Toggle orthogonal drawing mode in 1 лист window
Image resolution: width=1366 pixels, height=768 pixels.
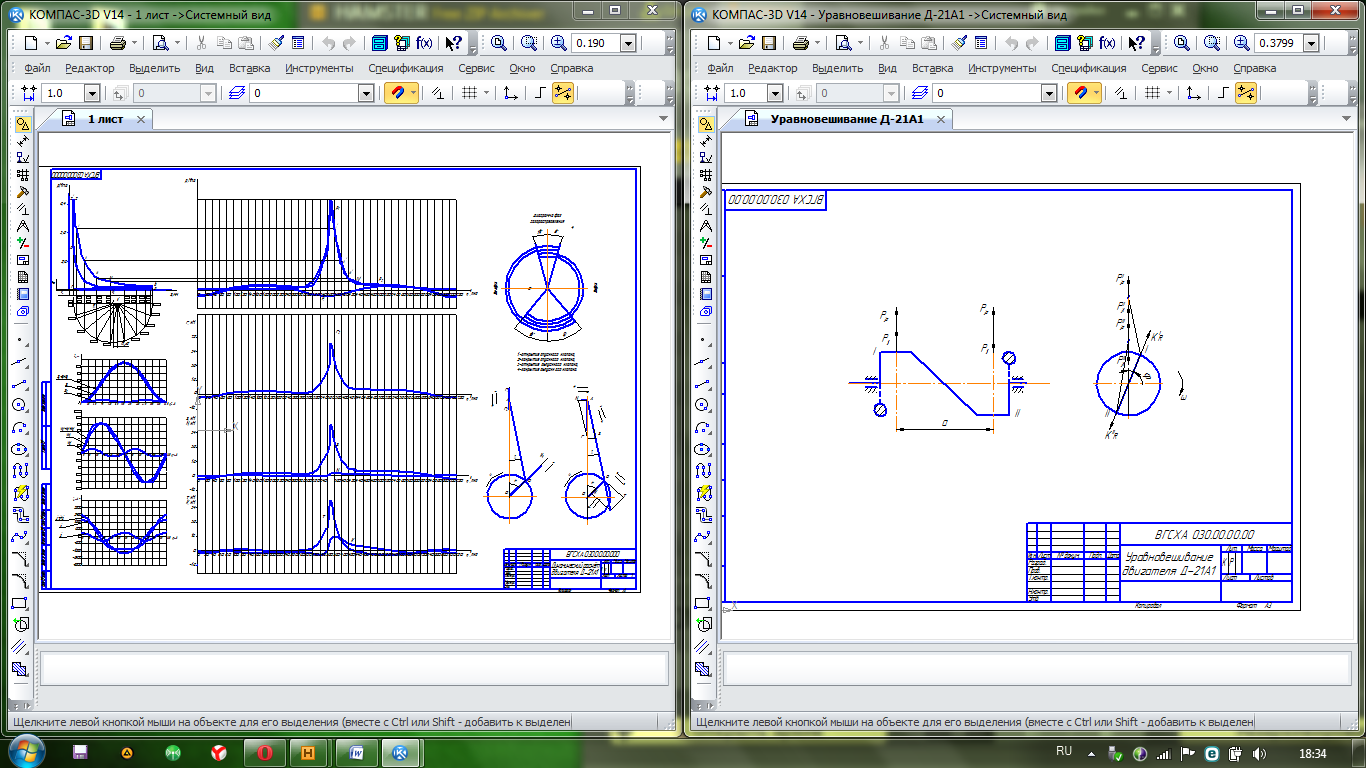coord(540,92)
